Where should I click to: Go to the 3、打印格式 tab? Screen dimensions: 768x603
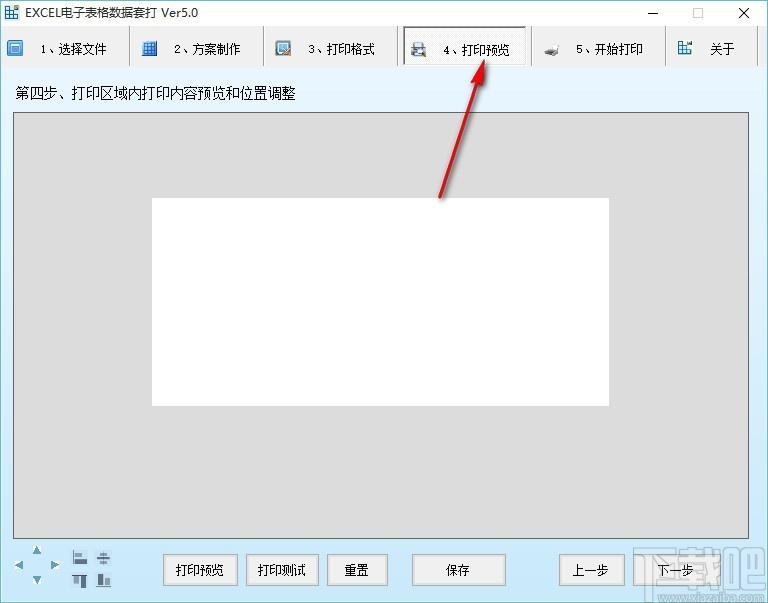click(331, 48)
